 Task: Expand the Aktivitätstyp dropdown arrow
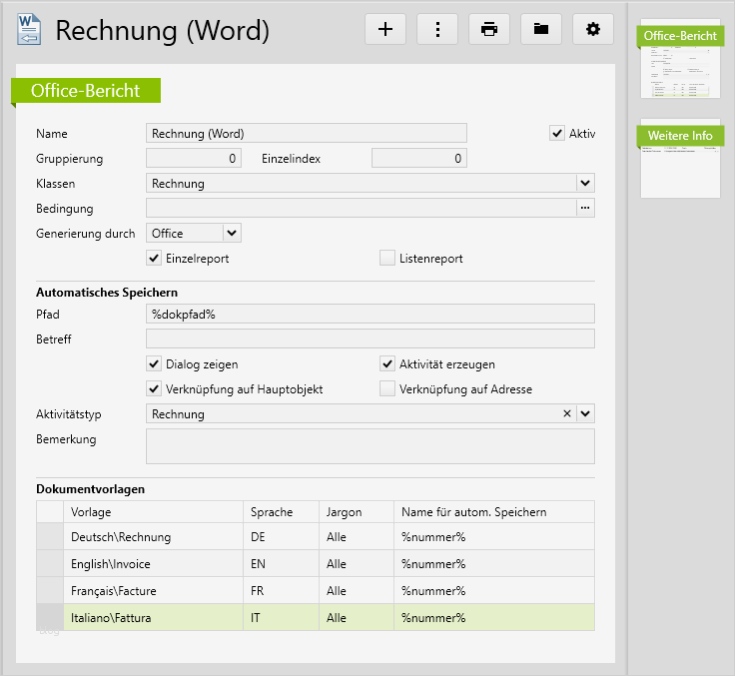(585, 413)
